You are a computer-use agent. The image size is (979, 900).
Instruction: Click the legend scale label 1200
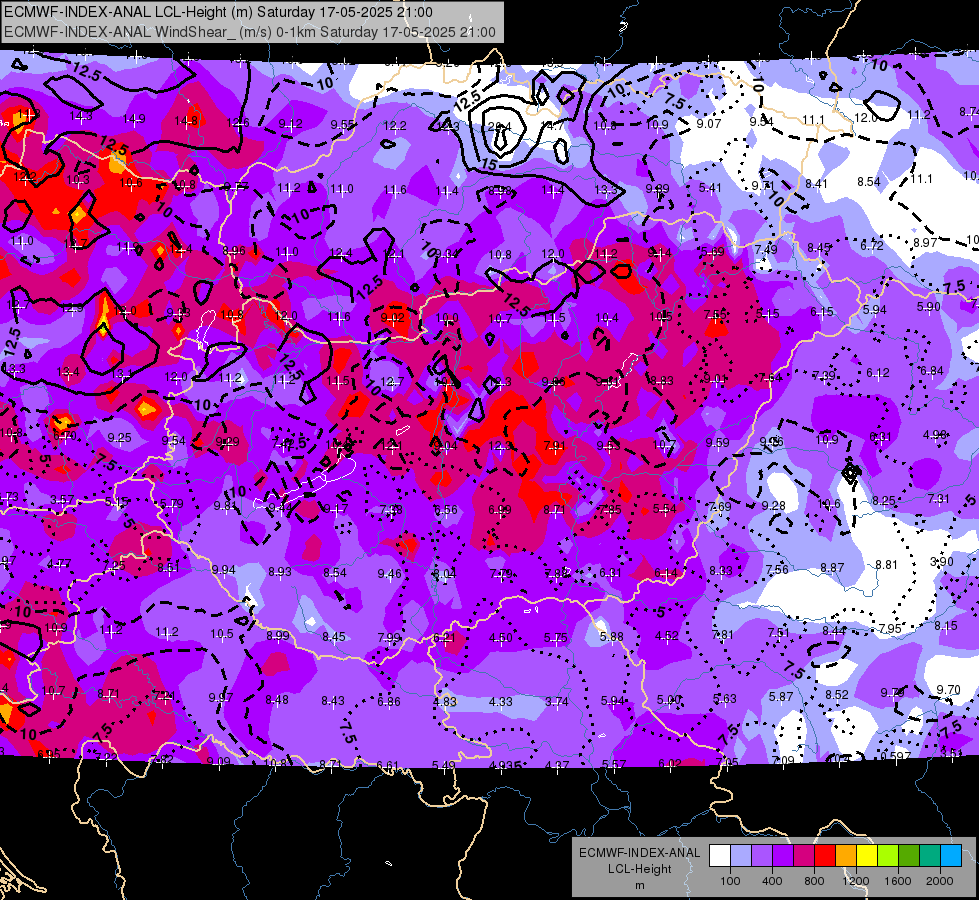pyautogui.click(x=855, y=881)
